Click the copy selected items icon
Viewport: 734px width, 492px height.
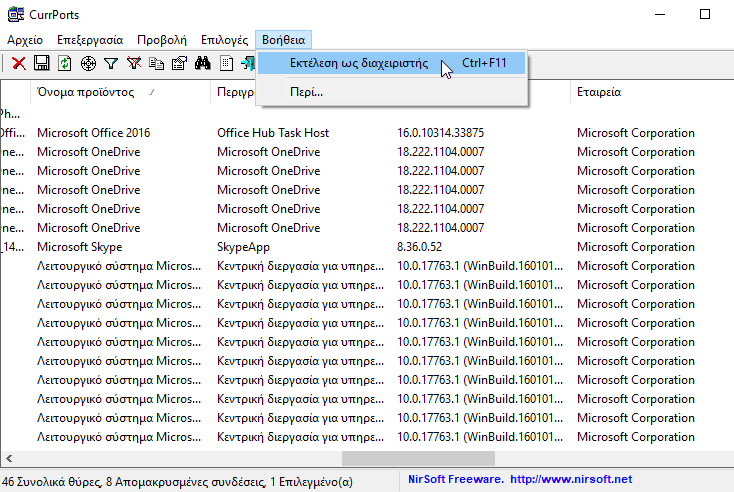click(156, 63)
